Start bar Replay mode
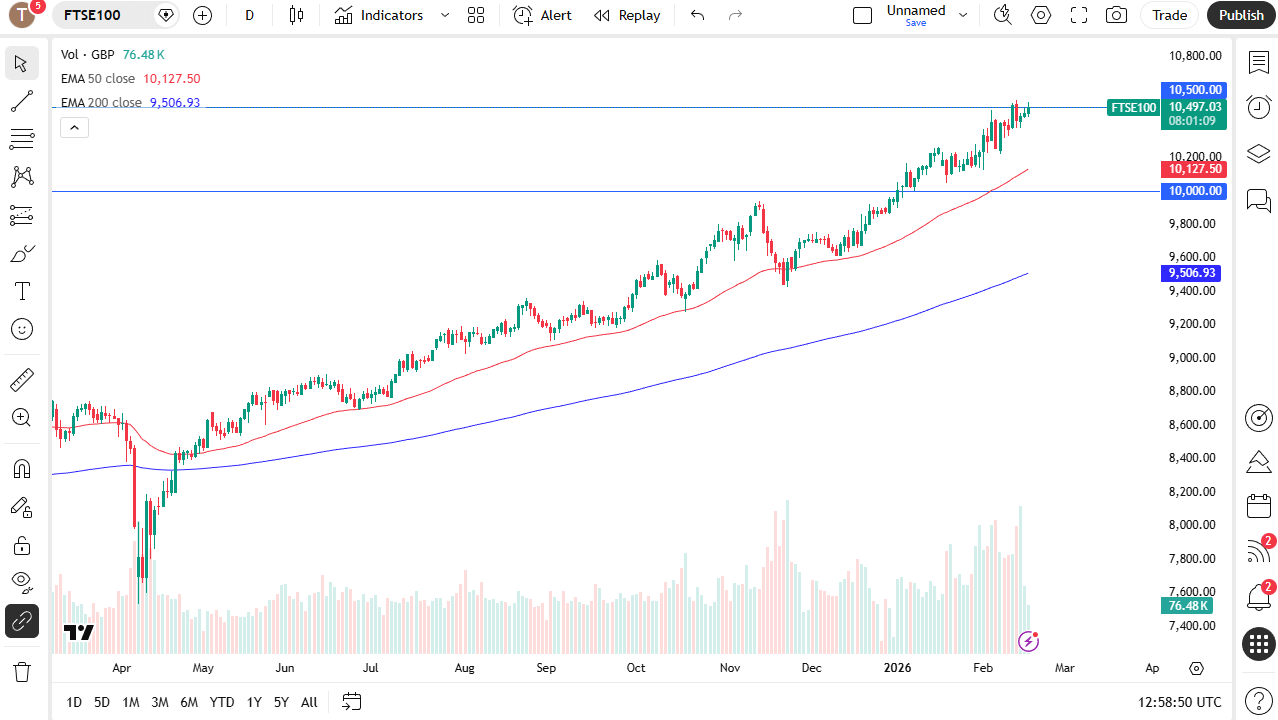 (x=627, y=15)
